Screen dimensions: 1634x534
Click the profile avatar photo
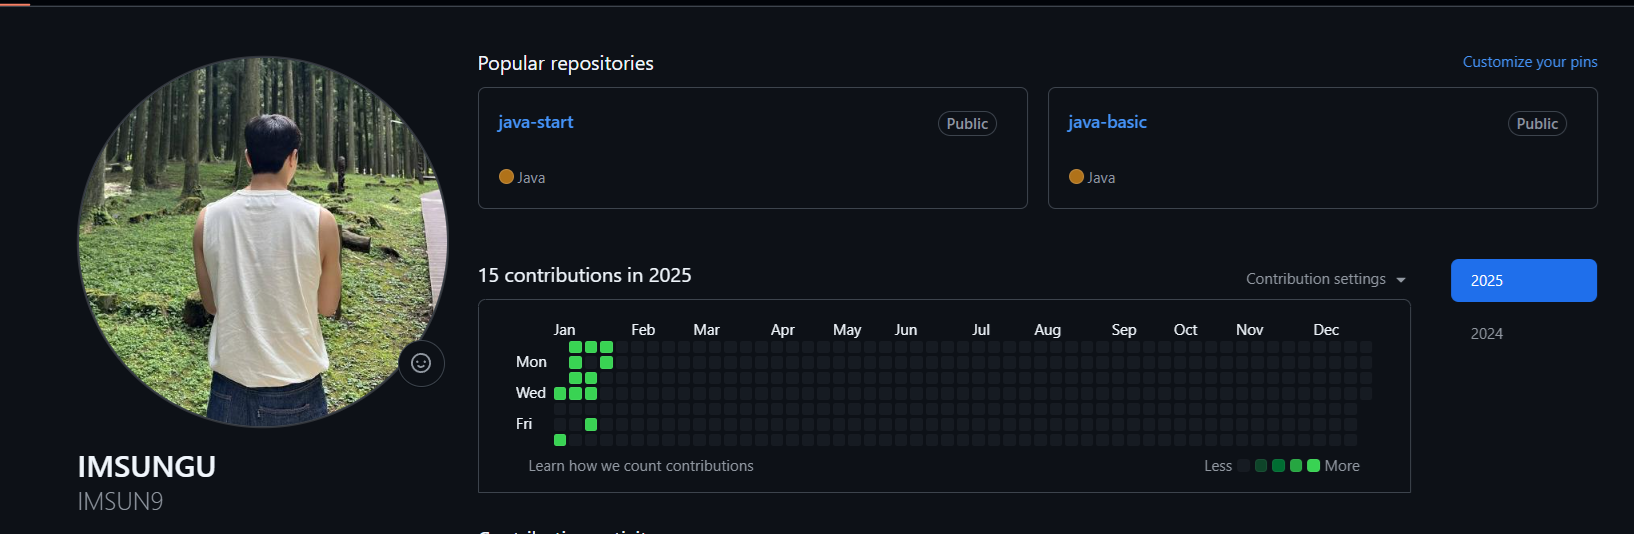tap(263, 241)
